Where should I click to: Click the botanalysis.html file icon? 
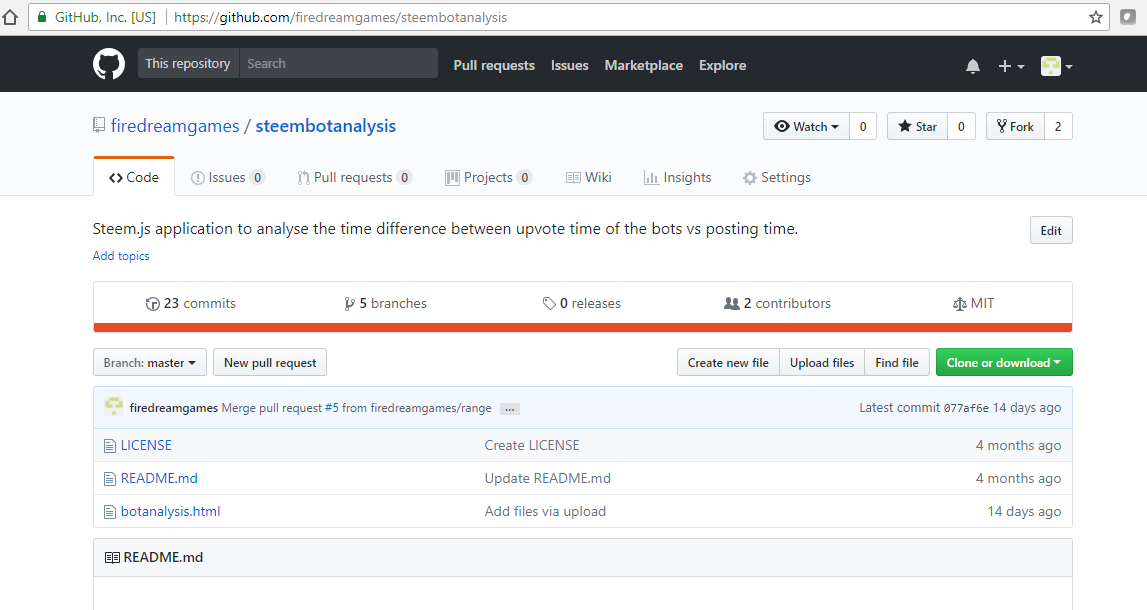click(110, 512)
